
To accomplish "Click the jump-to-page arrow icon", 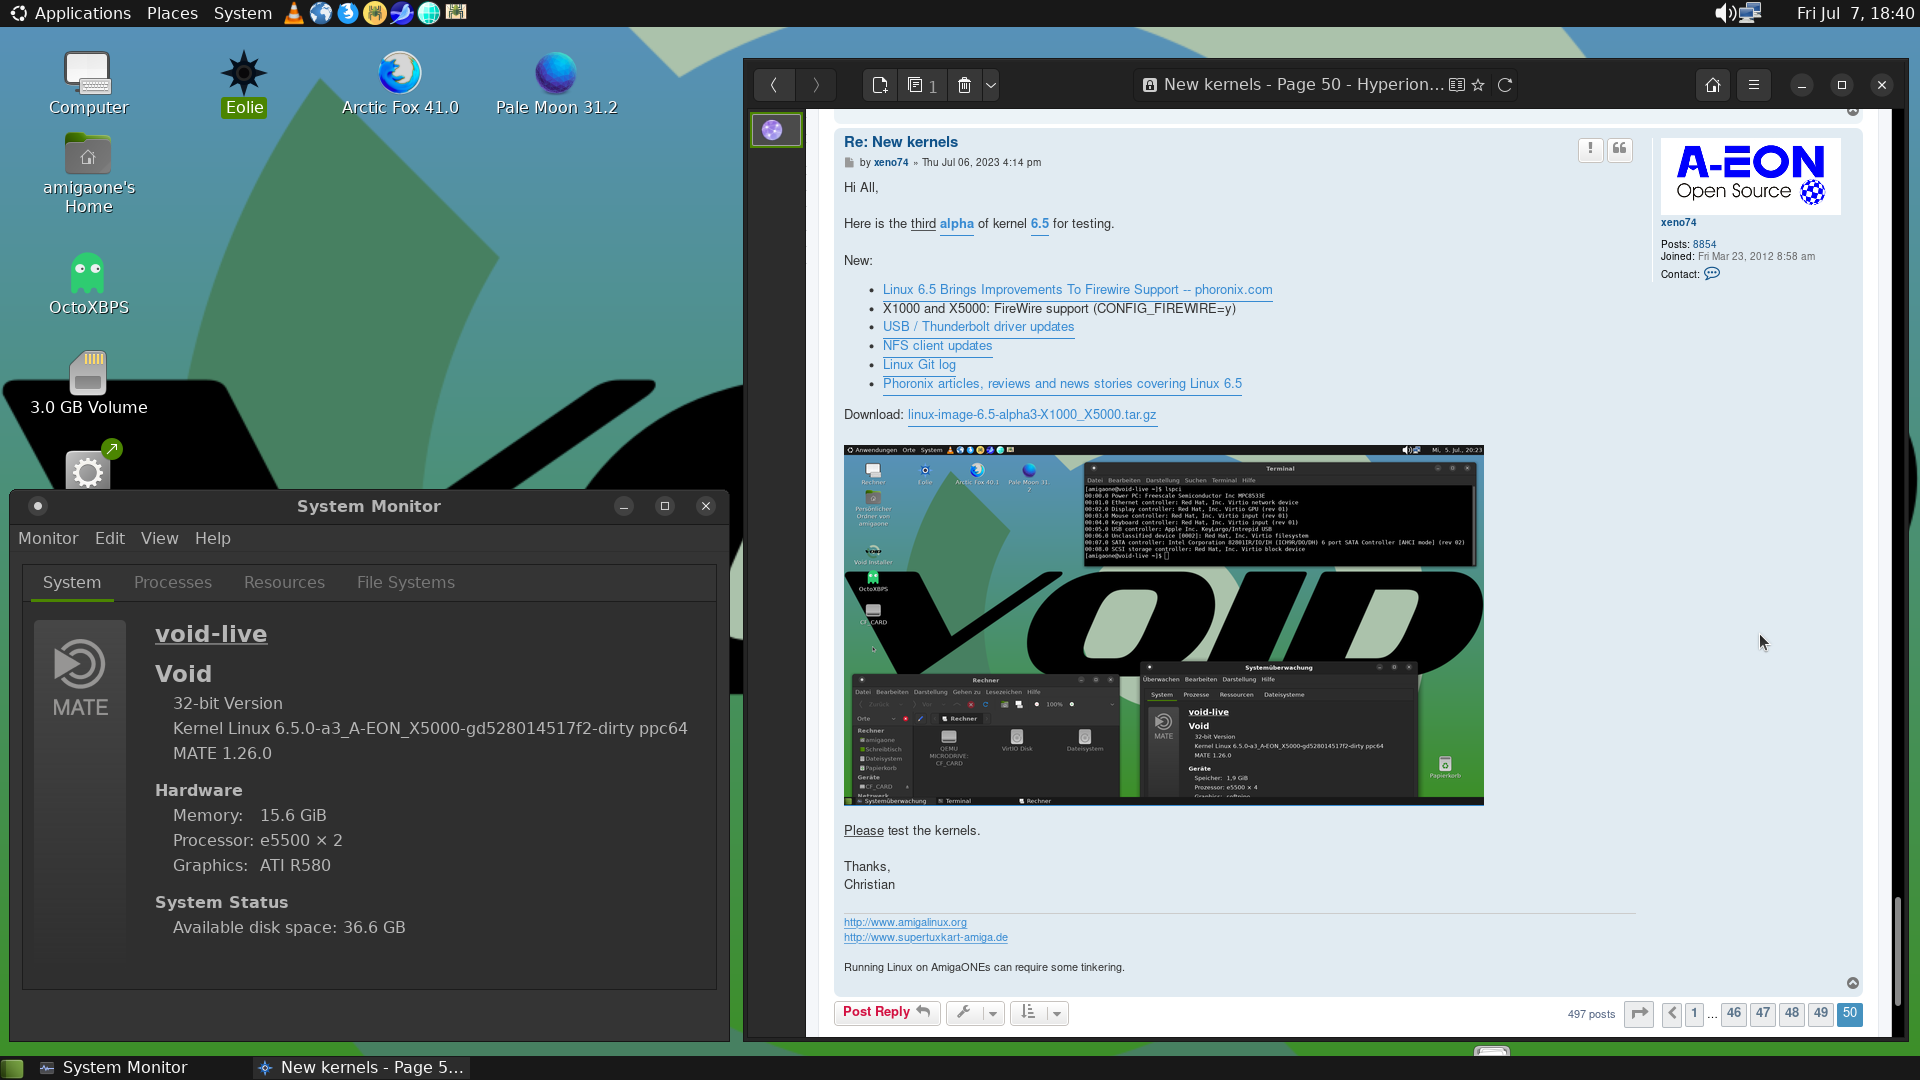I will click(x=1639, y=1014).
